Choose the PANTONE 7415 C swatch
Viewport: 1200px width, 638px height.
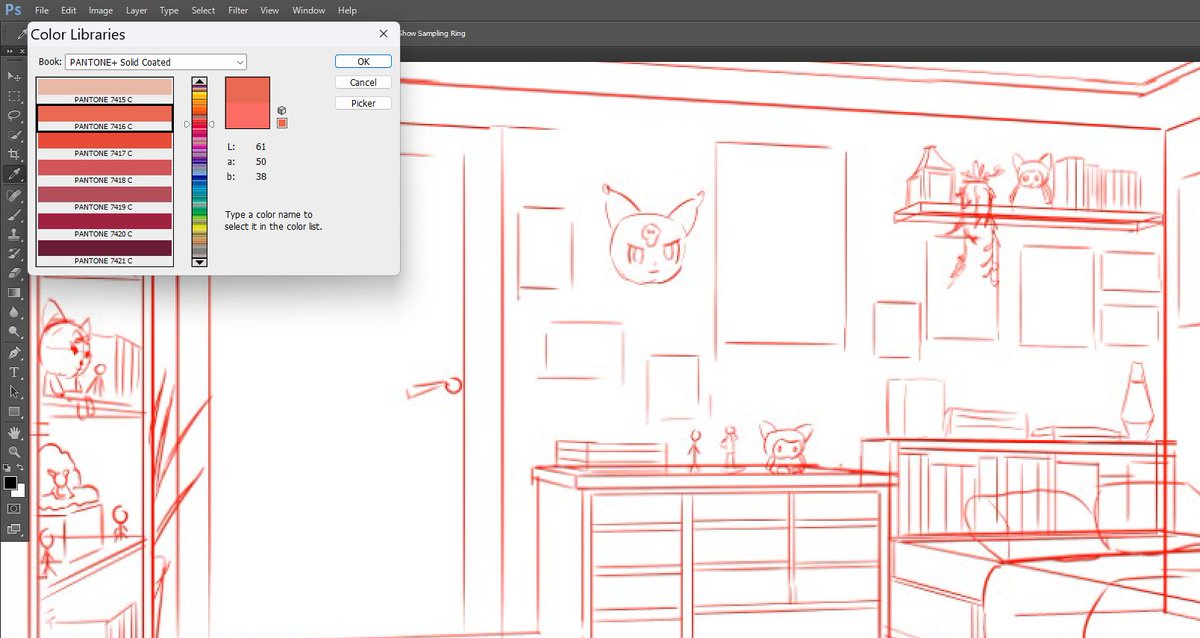(105, 91)
